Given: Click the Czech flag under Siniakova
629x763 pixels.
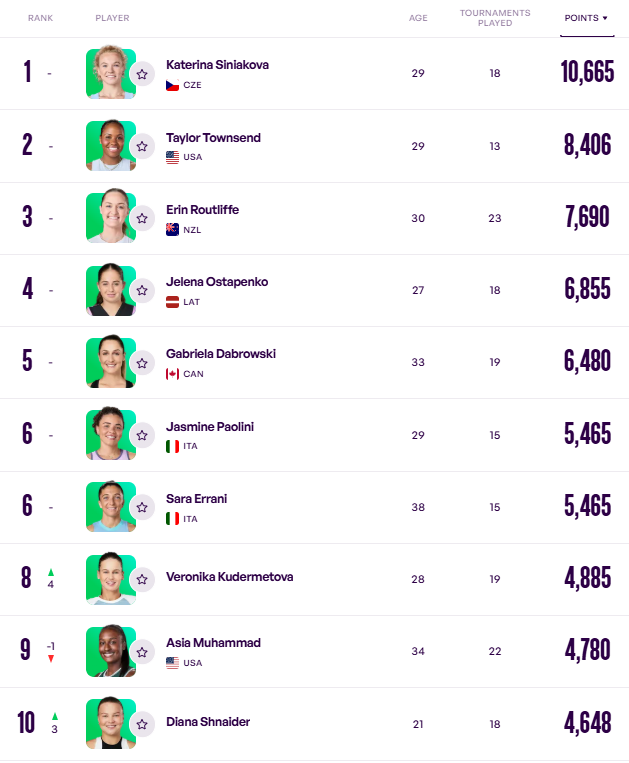Looking at the screenshot, I should click(172, 85).
